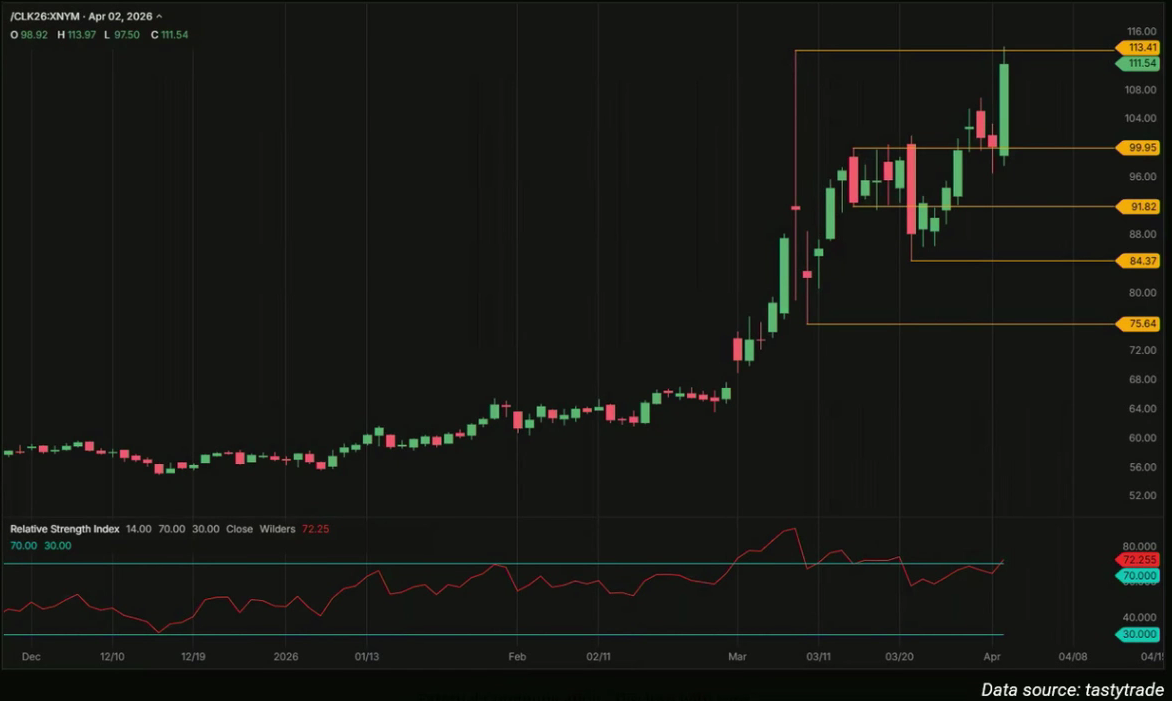Click the 104.00 price axis label
Image resolution: width=1172 pixels, height=701 pixels.
pyautogui.click(x=1141, y=118)
